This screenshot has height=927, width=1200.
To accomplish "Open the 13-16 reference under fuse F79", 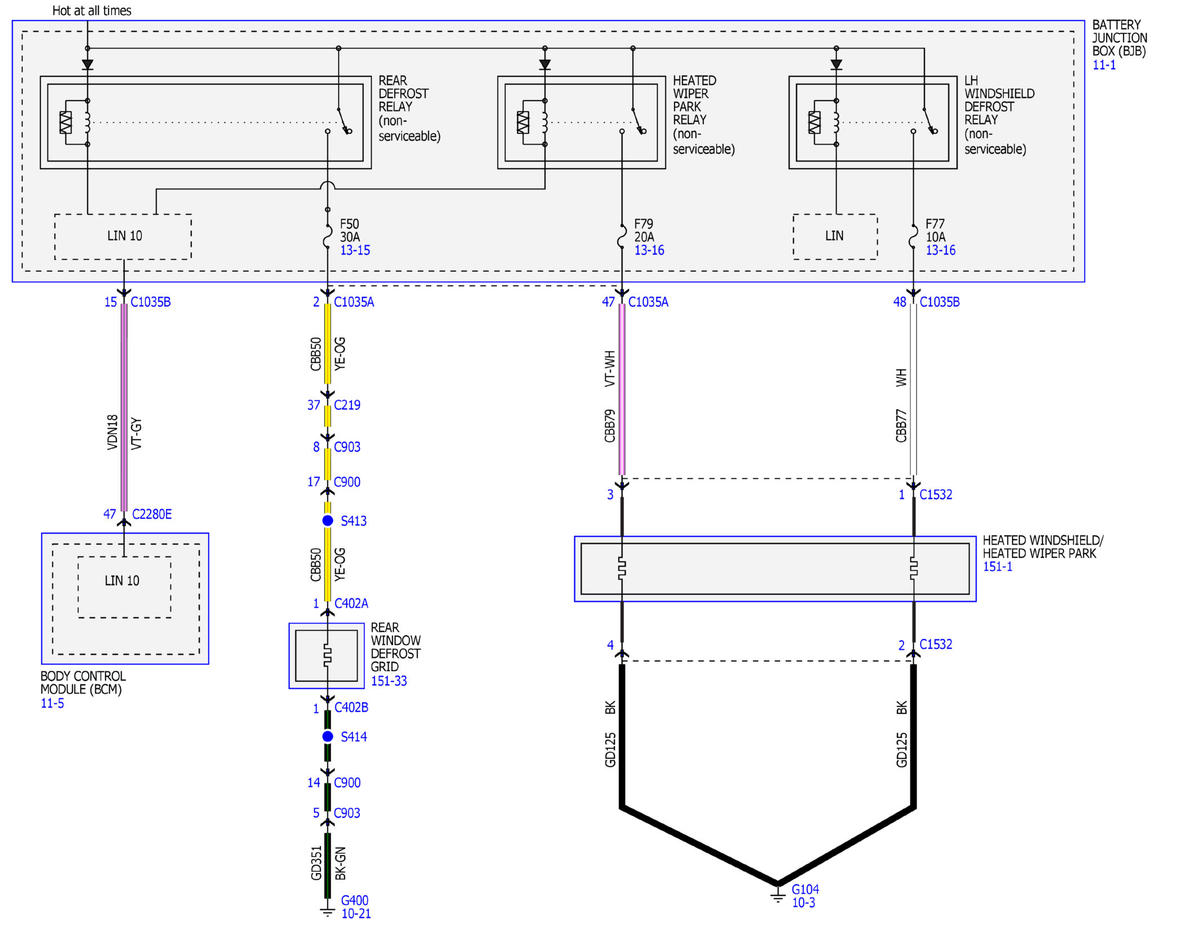I will (x=649, y=250).
